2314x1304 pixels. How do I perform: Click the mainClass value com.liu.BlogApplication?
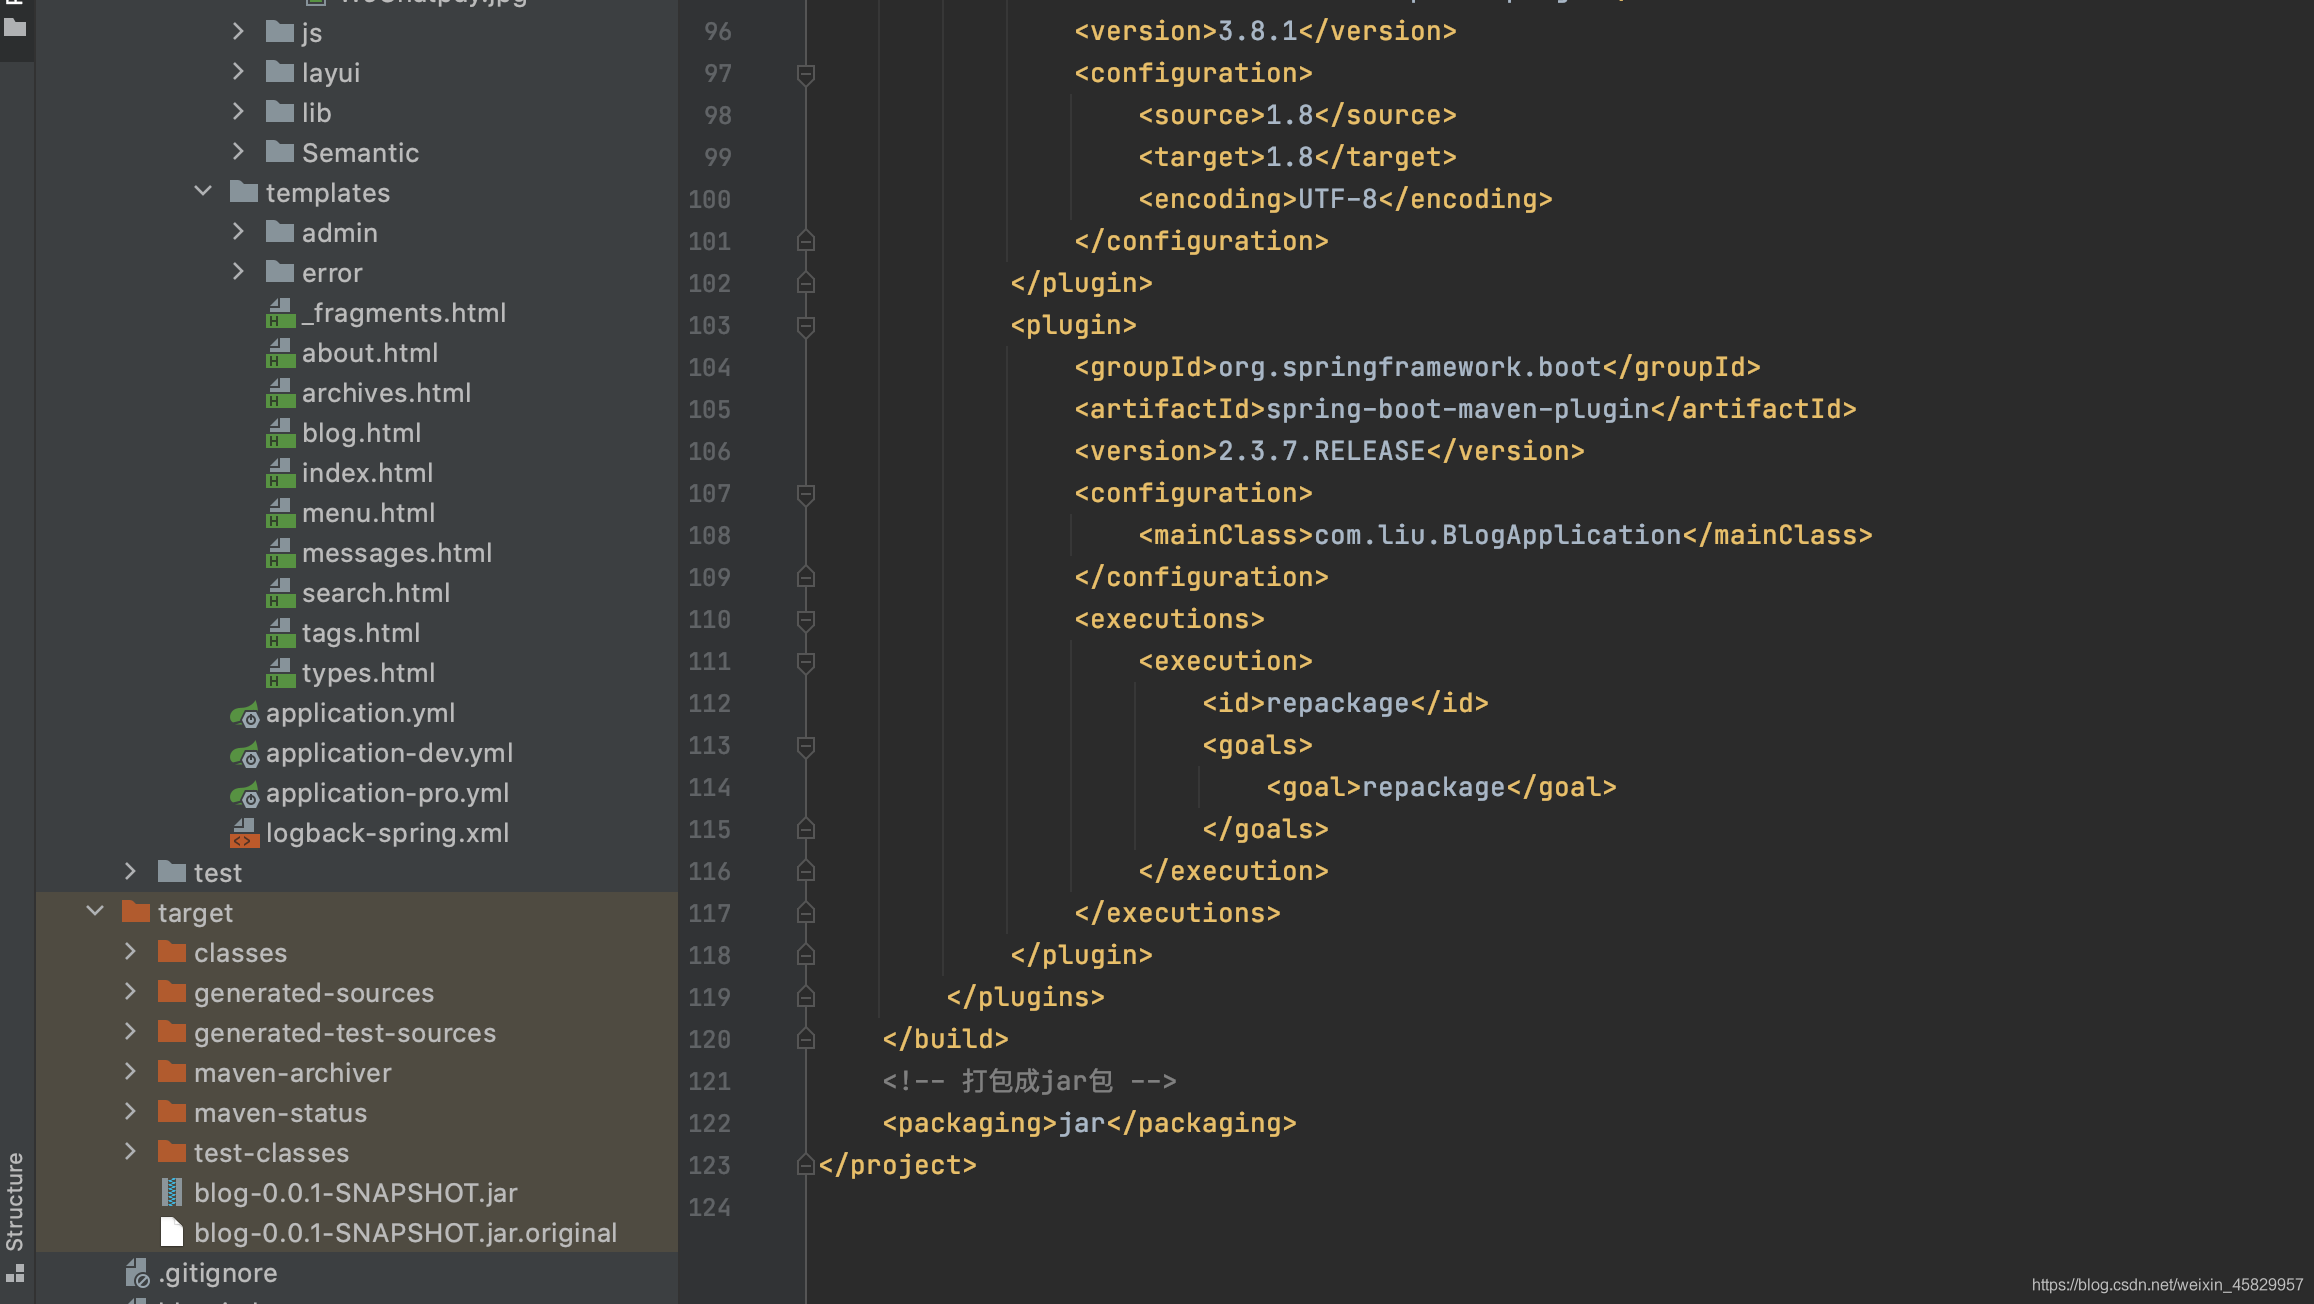click(1497, 535)
